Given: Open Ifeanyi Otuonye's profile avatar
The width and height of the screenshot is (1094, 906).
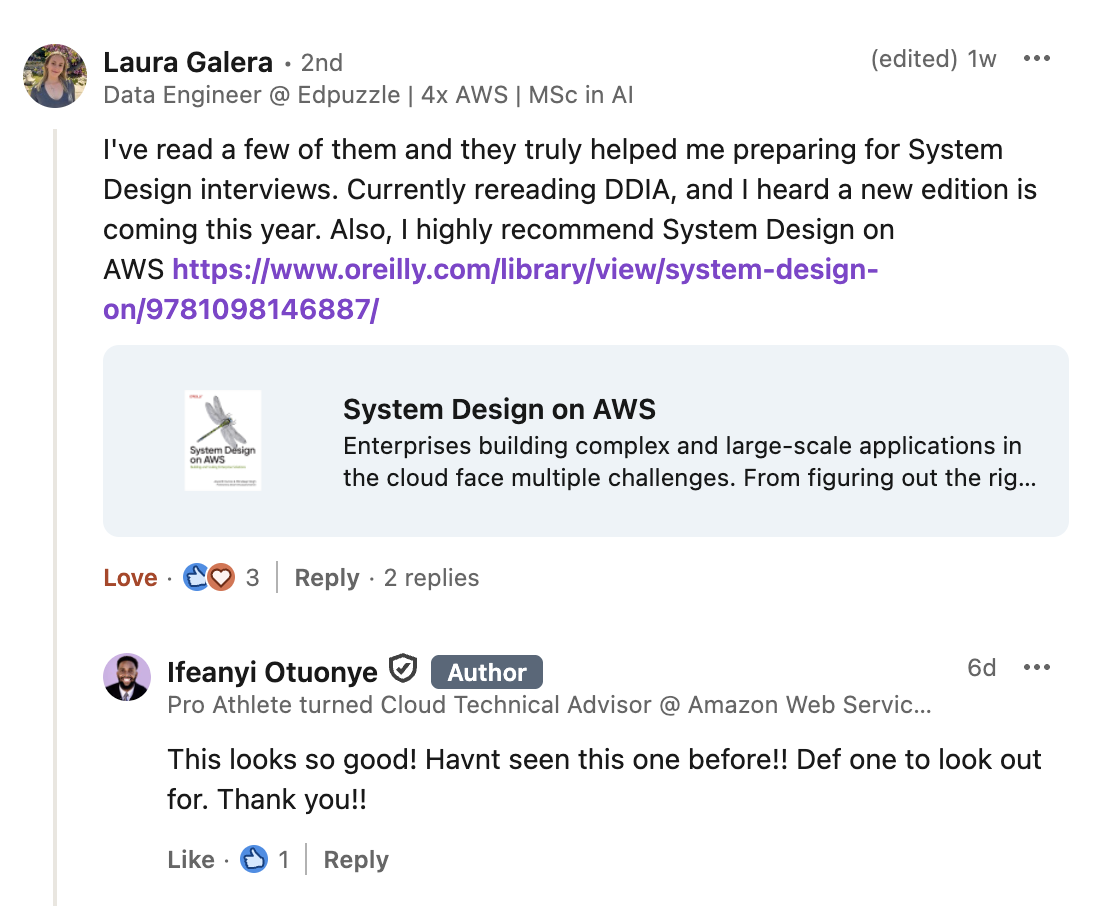Looking at the screenshot, I should [x=127, y=678].
